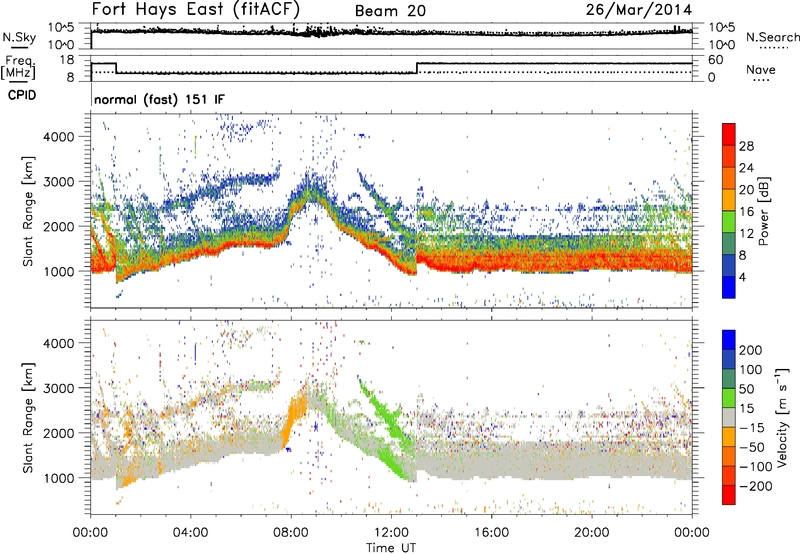The width and height of the screenshot is (800, 554).
Task: Click the '1000' tick in the power panel
Action: [59, 271]
